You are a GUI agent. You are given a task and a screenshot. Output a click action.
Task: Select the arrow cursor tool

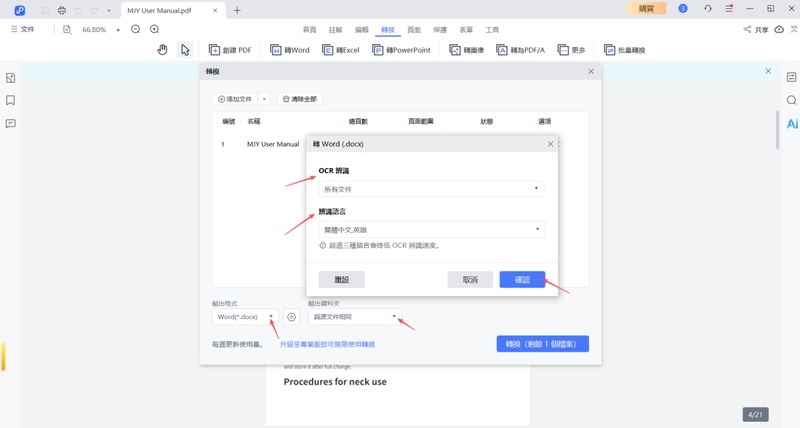point(185,50)
